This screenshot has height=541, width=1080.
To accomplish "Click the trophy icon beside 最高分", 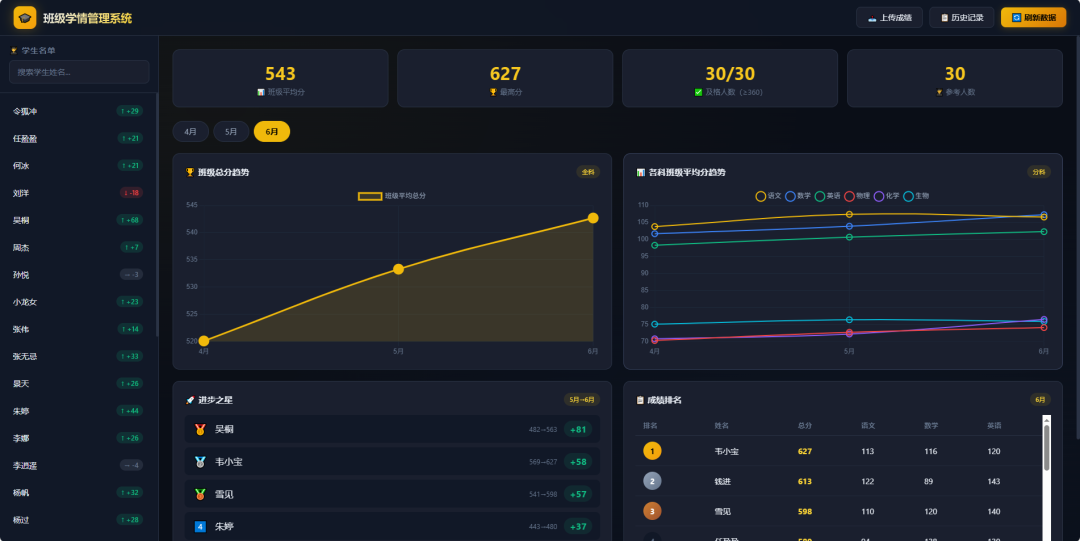I will [x=493, y=92].
